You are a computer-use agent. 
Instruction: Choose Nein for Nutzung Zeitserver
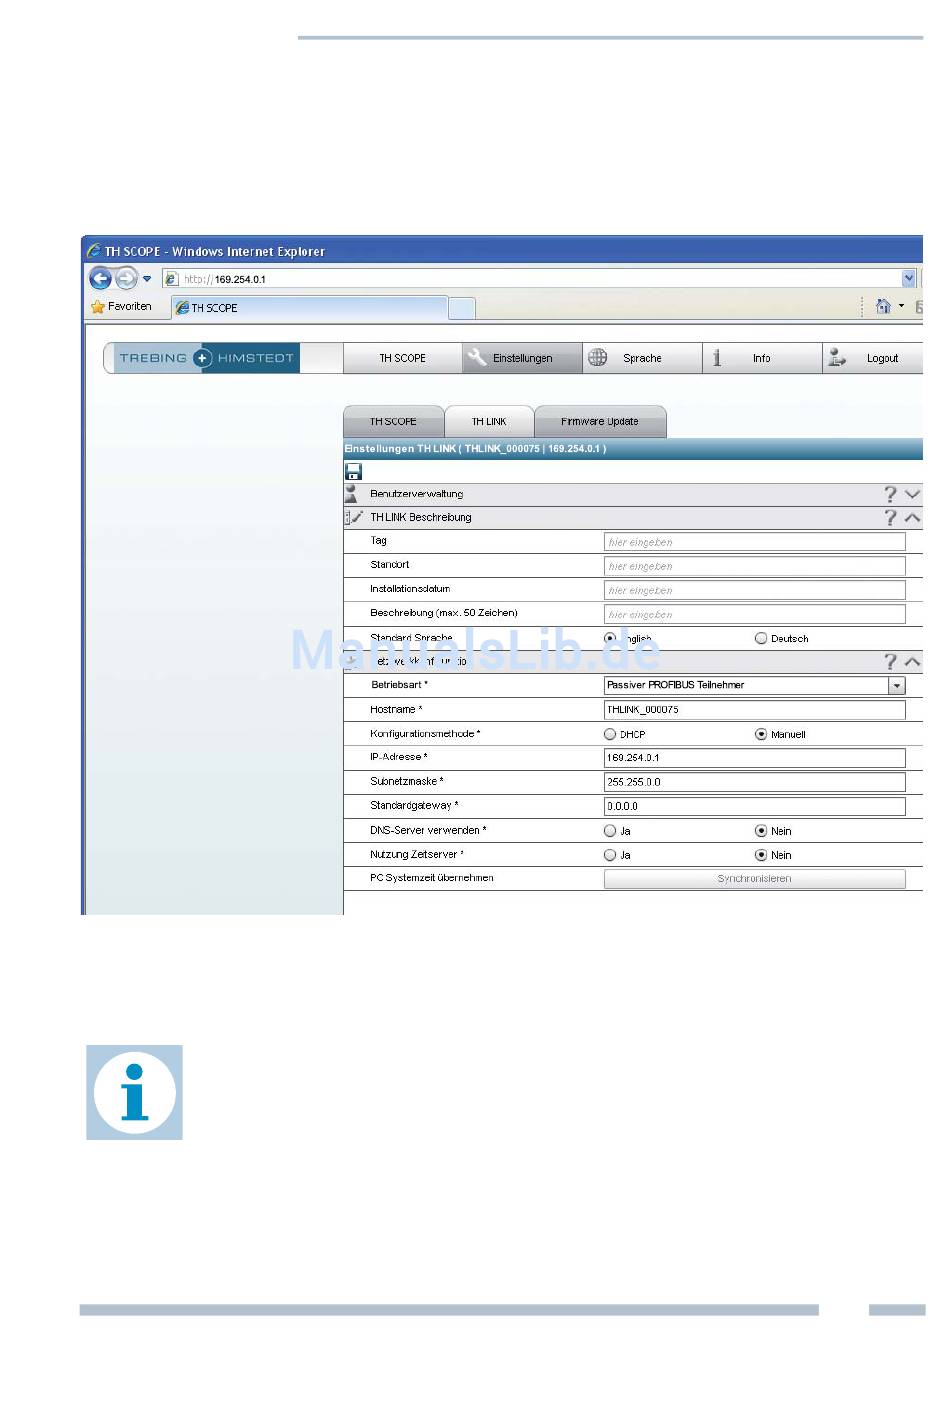click(x=761, y=855)
